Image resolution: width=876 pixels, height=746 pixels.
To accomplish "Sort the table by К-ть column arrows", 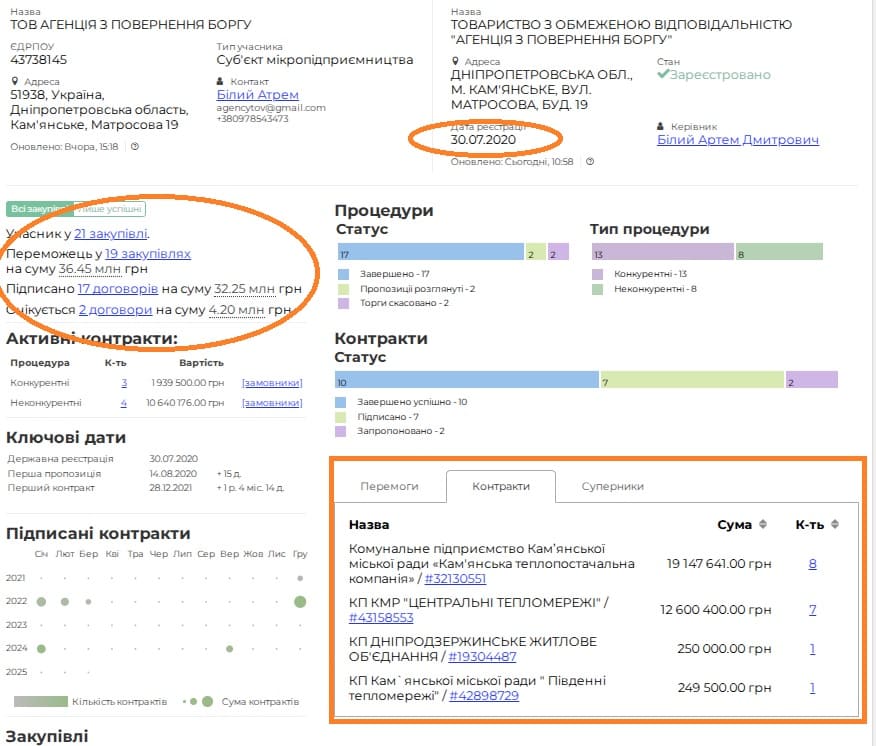I will click(x=835, y=525).
